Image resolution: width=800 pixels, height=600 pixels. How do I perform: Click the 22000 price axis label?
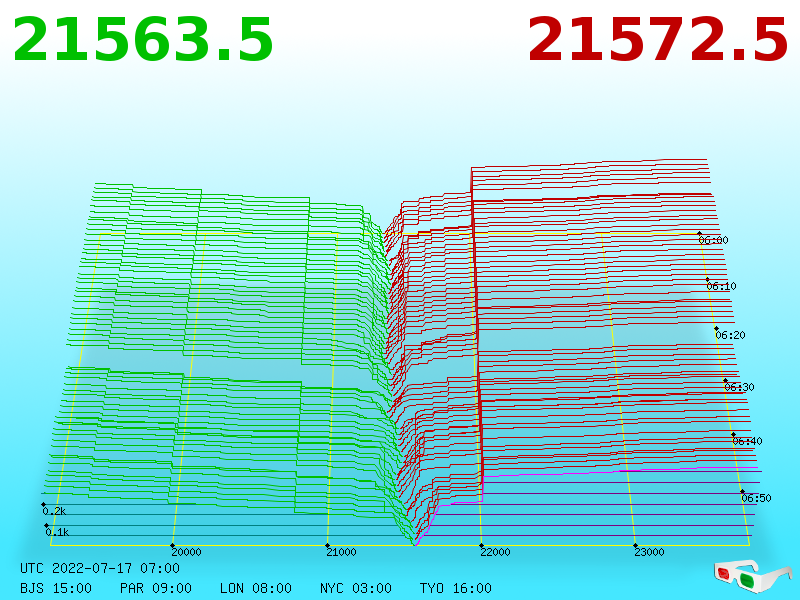[495, 552]
